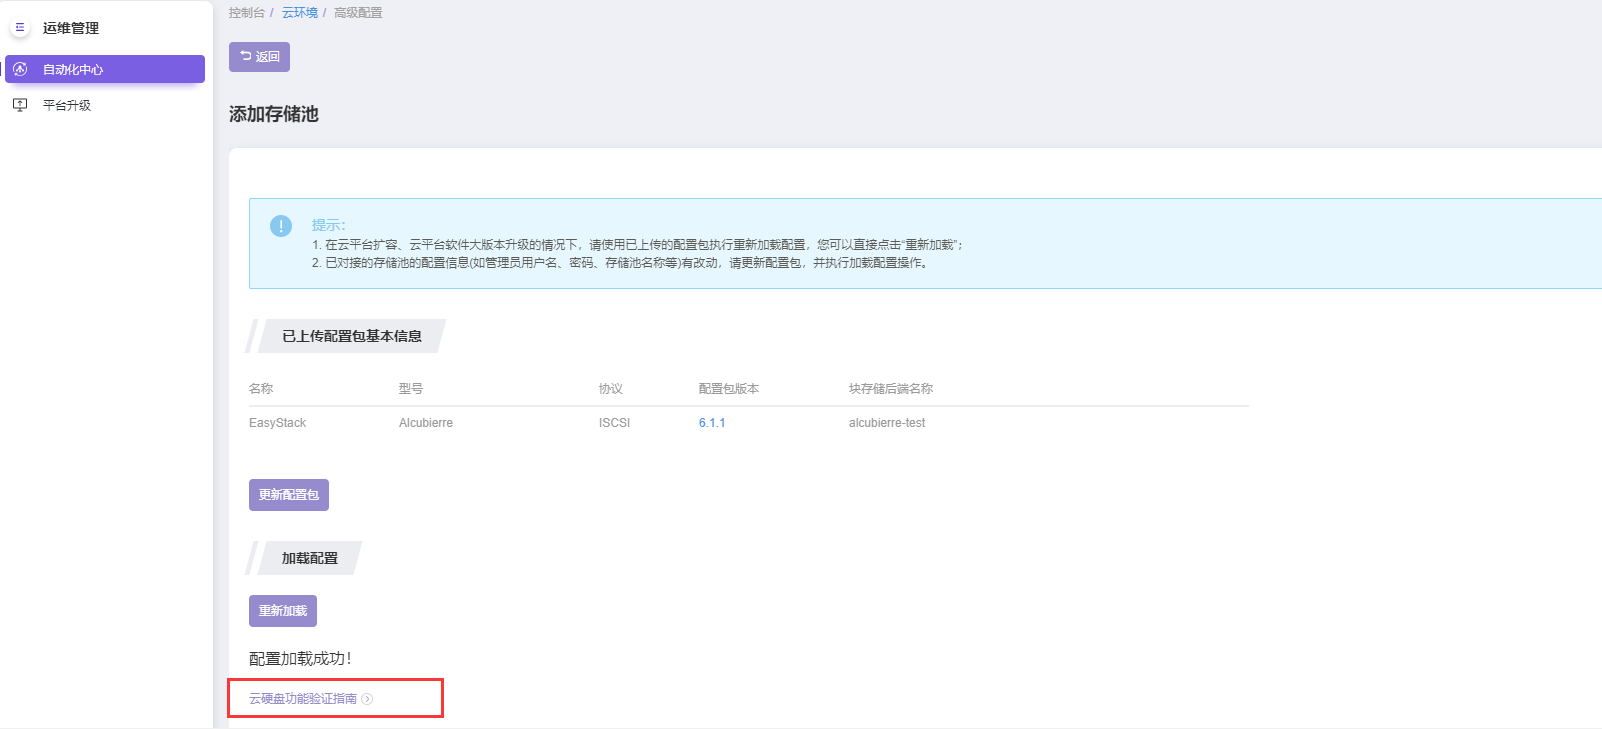Go to 控制台 in the breadcrumb
Screen dimensions: 1602x729
(x=246, y=13)
